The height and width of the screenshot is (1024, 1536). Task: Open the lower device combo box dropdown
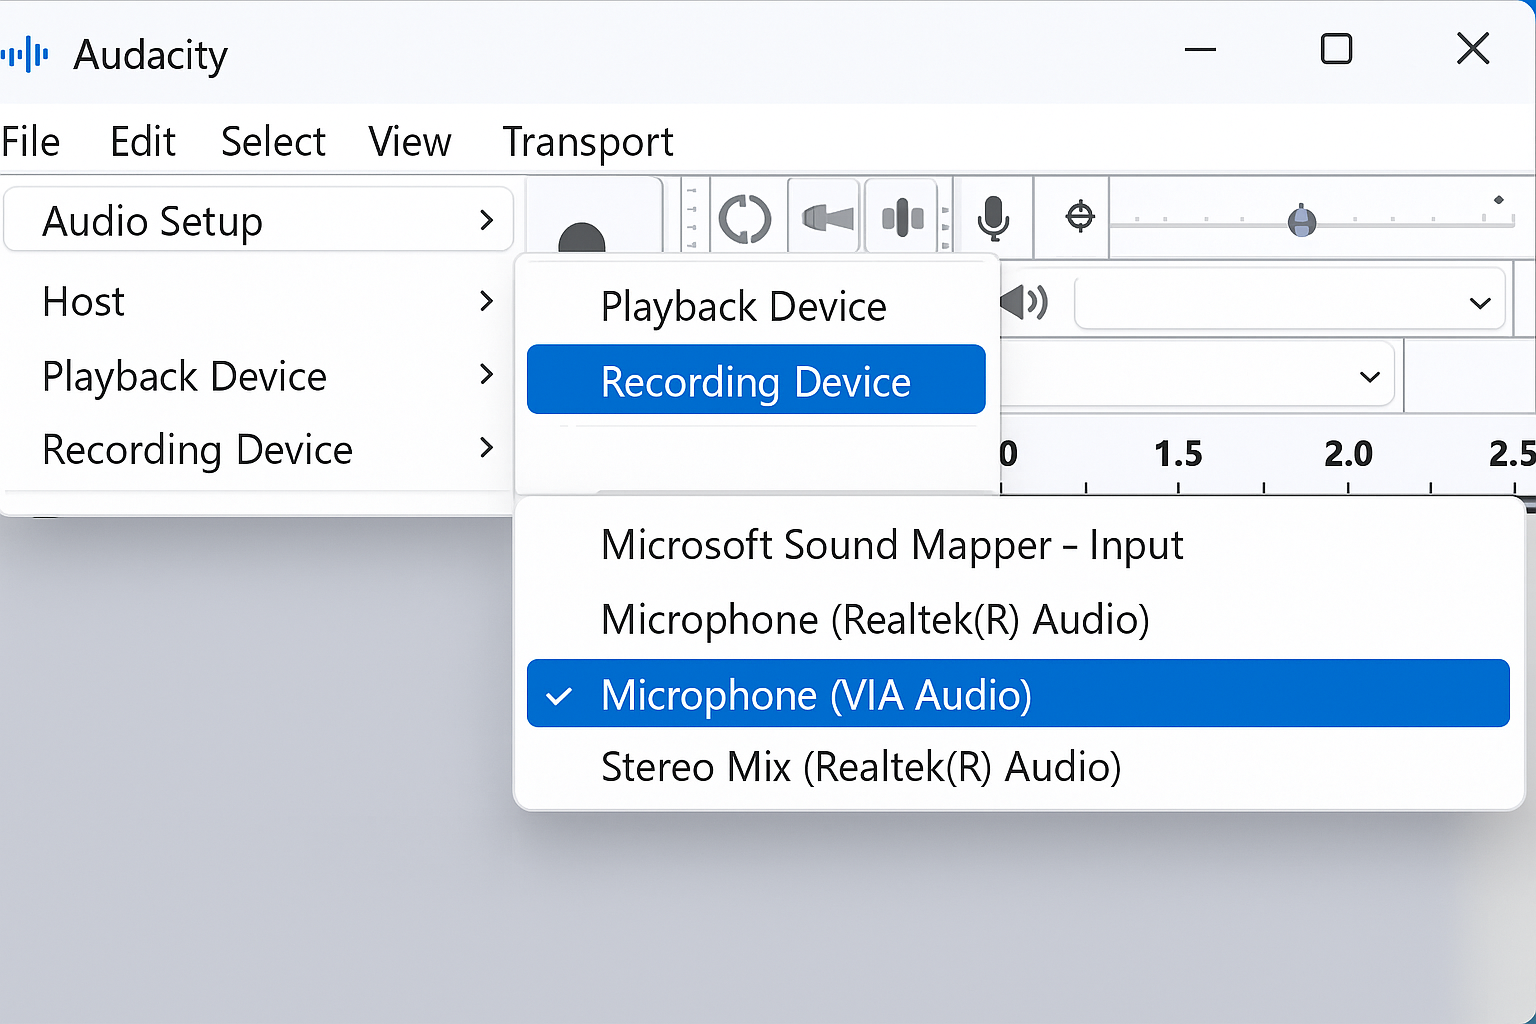pyautogui.click(x=1368, y=376)
